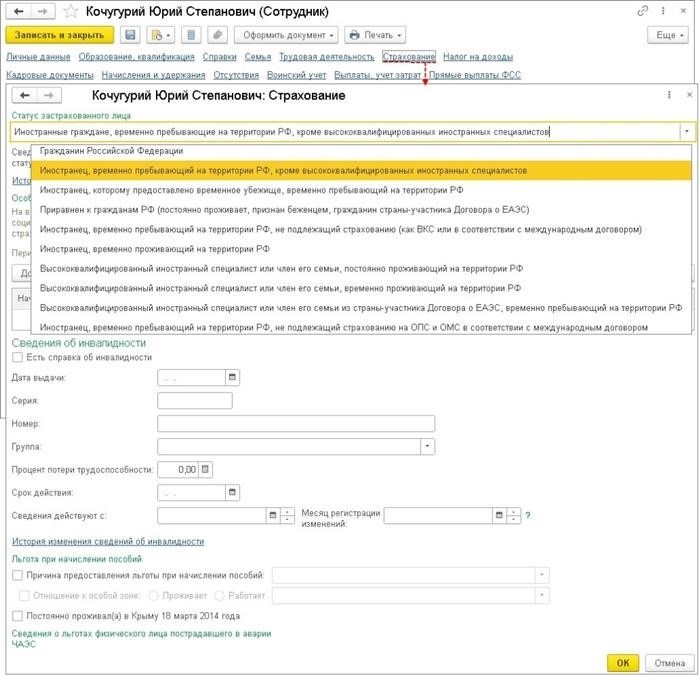
Task: Open the Начисления и удержания link
Action: (x=154, y=75)
